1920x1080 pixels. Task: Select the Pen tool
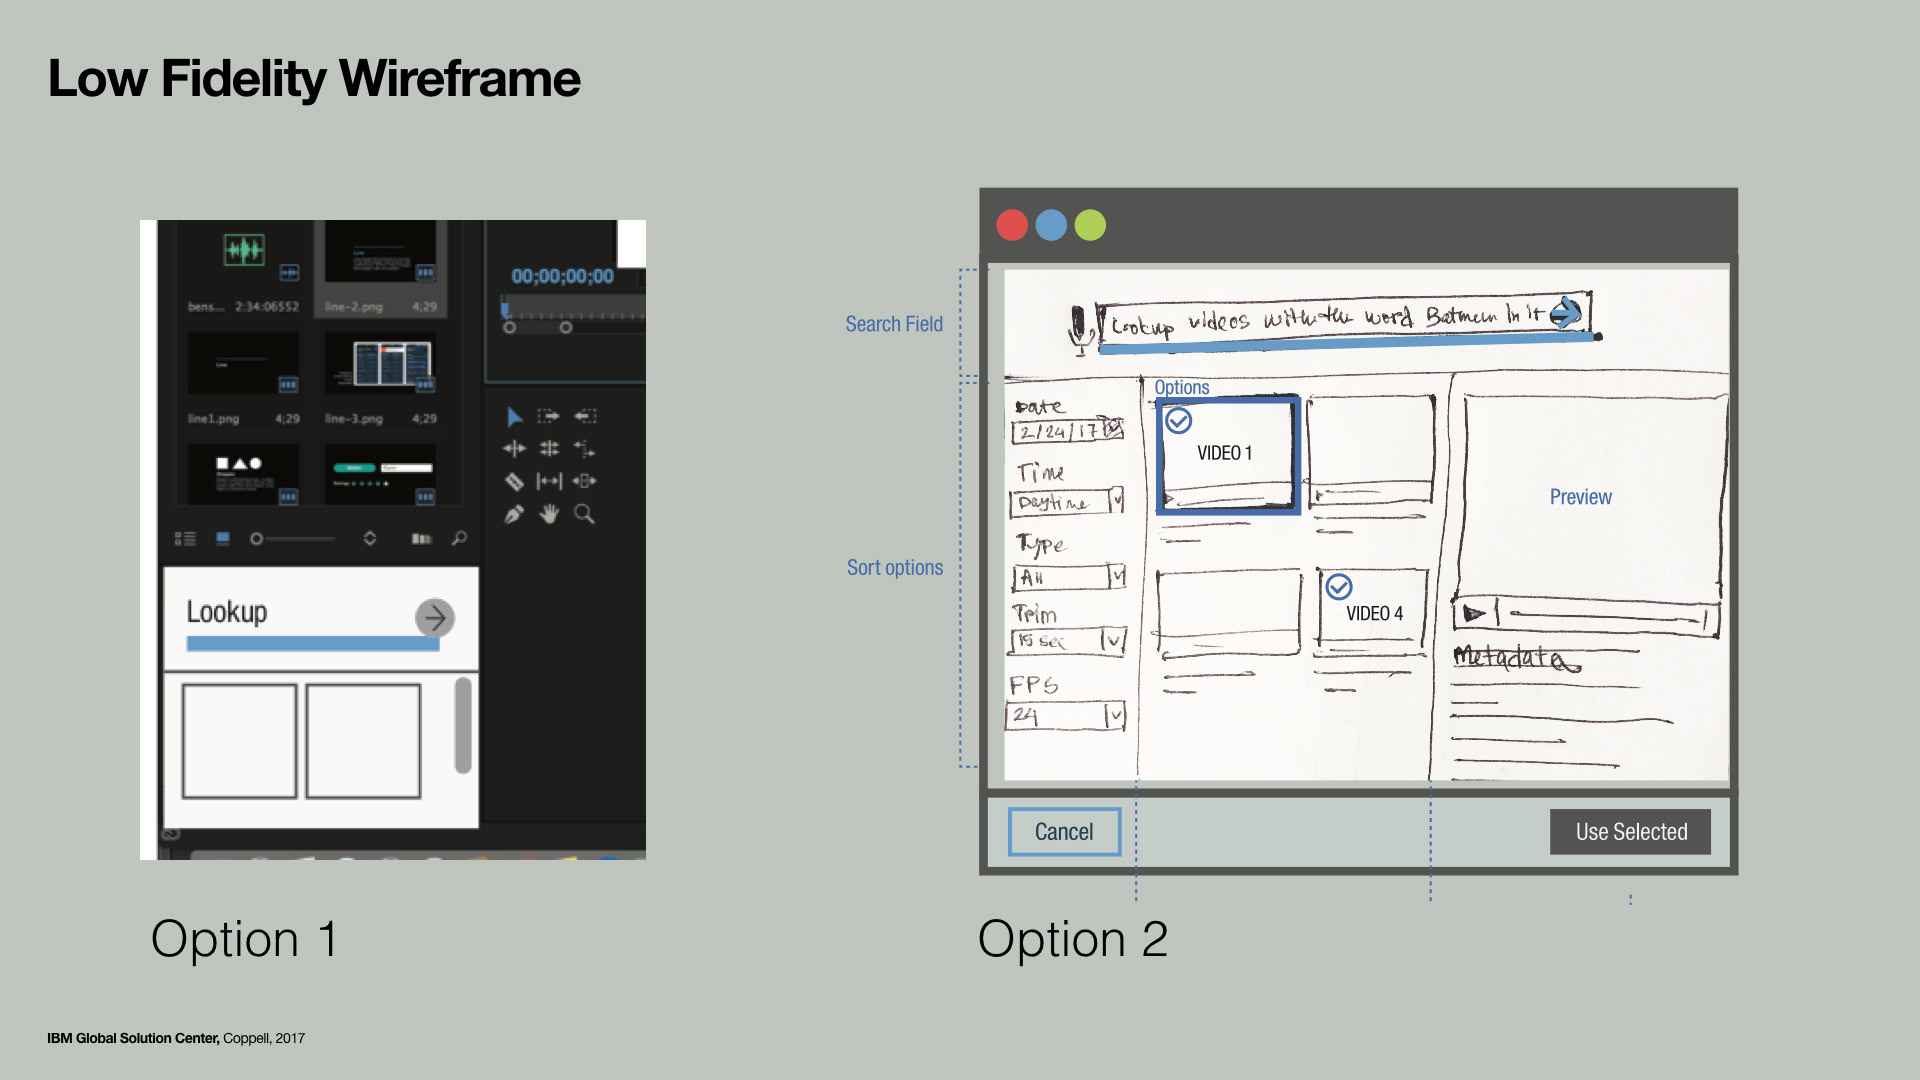pyautogui.click(x=514, y=515)
